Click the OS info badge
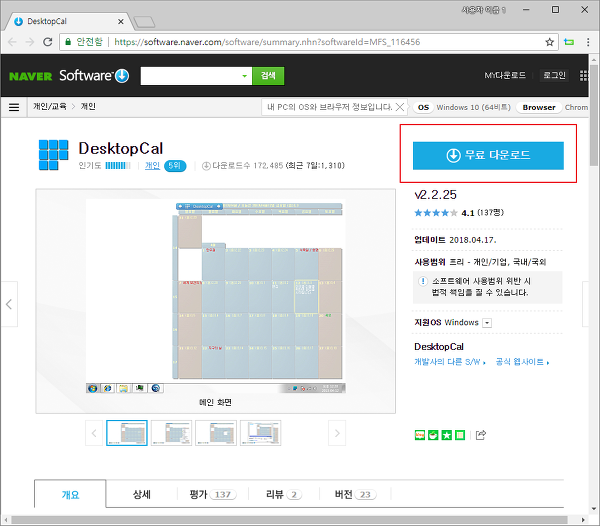Screen dimensions: 600x526 pos(423,107)
